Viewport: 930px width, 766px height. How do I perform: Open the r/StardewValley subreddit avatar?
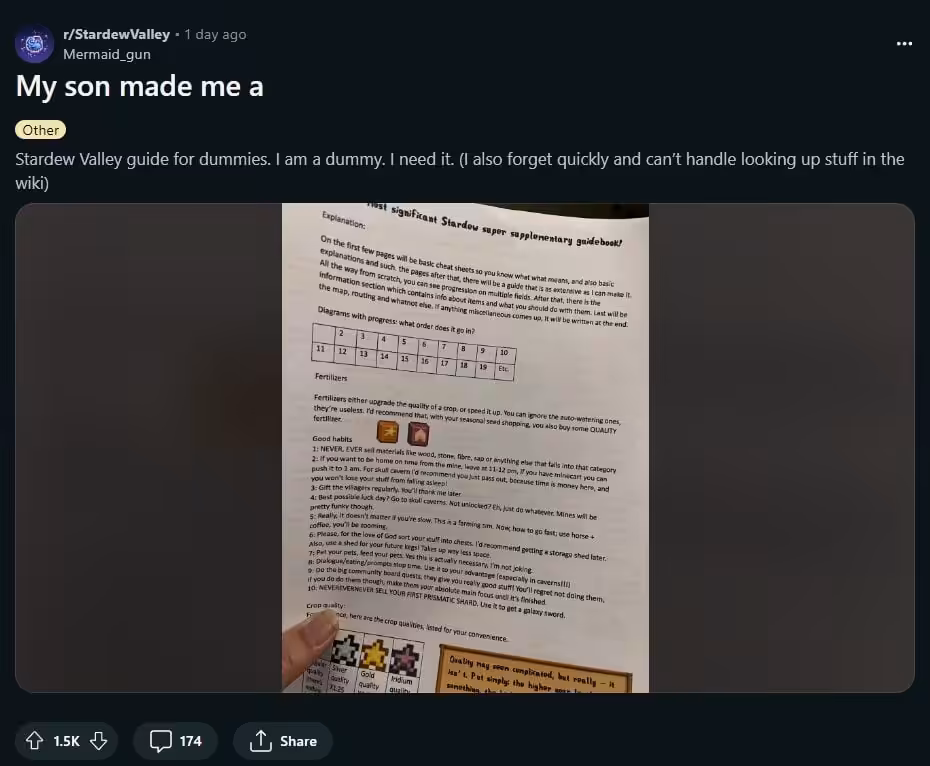click(34, 44)
